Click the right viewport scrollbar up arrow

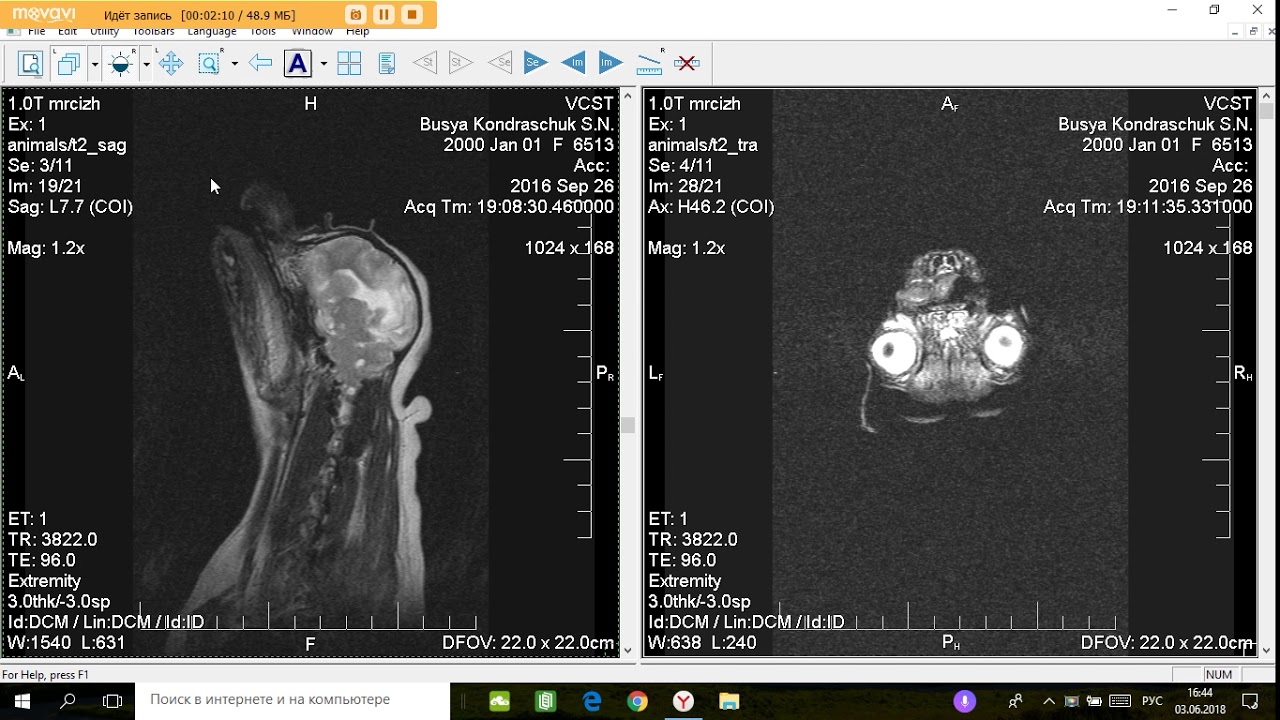(1267, 96)
